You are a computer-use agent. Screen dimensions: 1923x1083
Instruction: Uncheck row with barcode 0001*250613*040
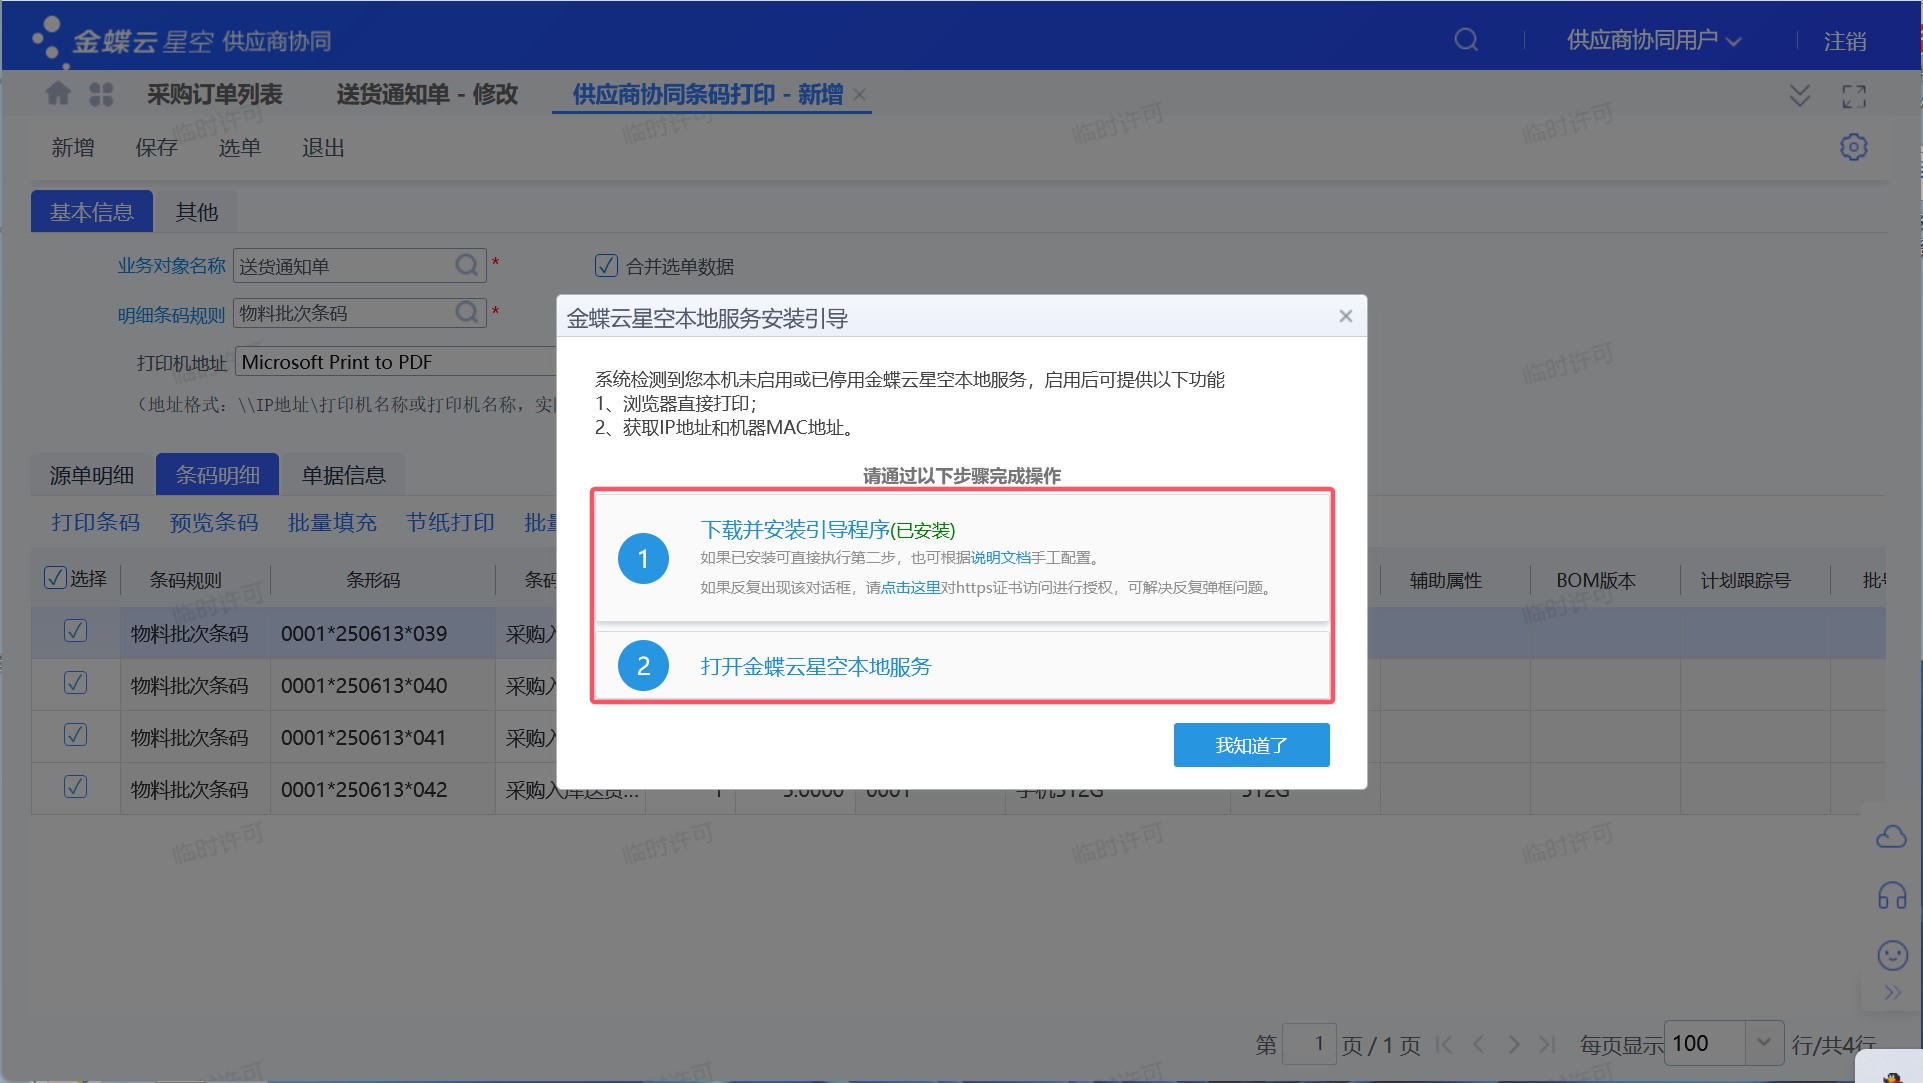pyautogui.click(x=75, y=683)
